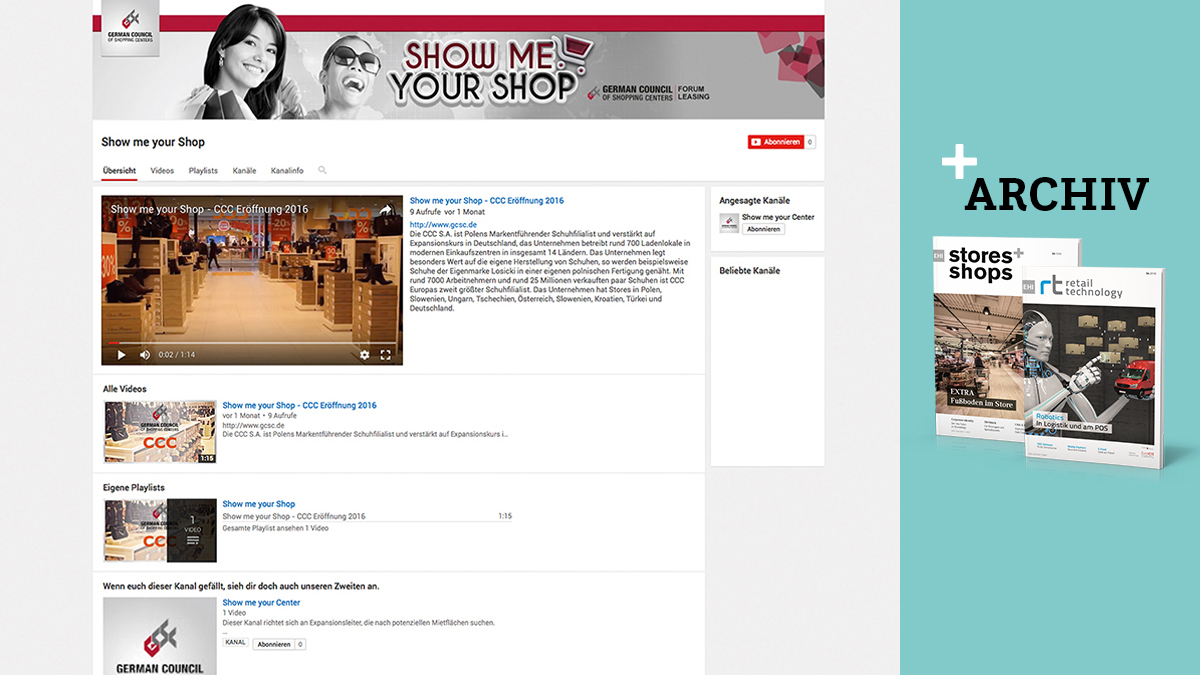
Task: Mute the video player volume
Action: click(x=144, y=355)
